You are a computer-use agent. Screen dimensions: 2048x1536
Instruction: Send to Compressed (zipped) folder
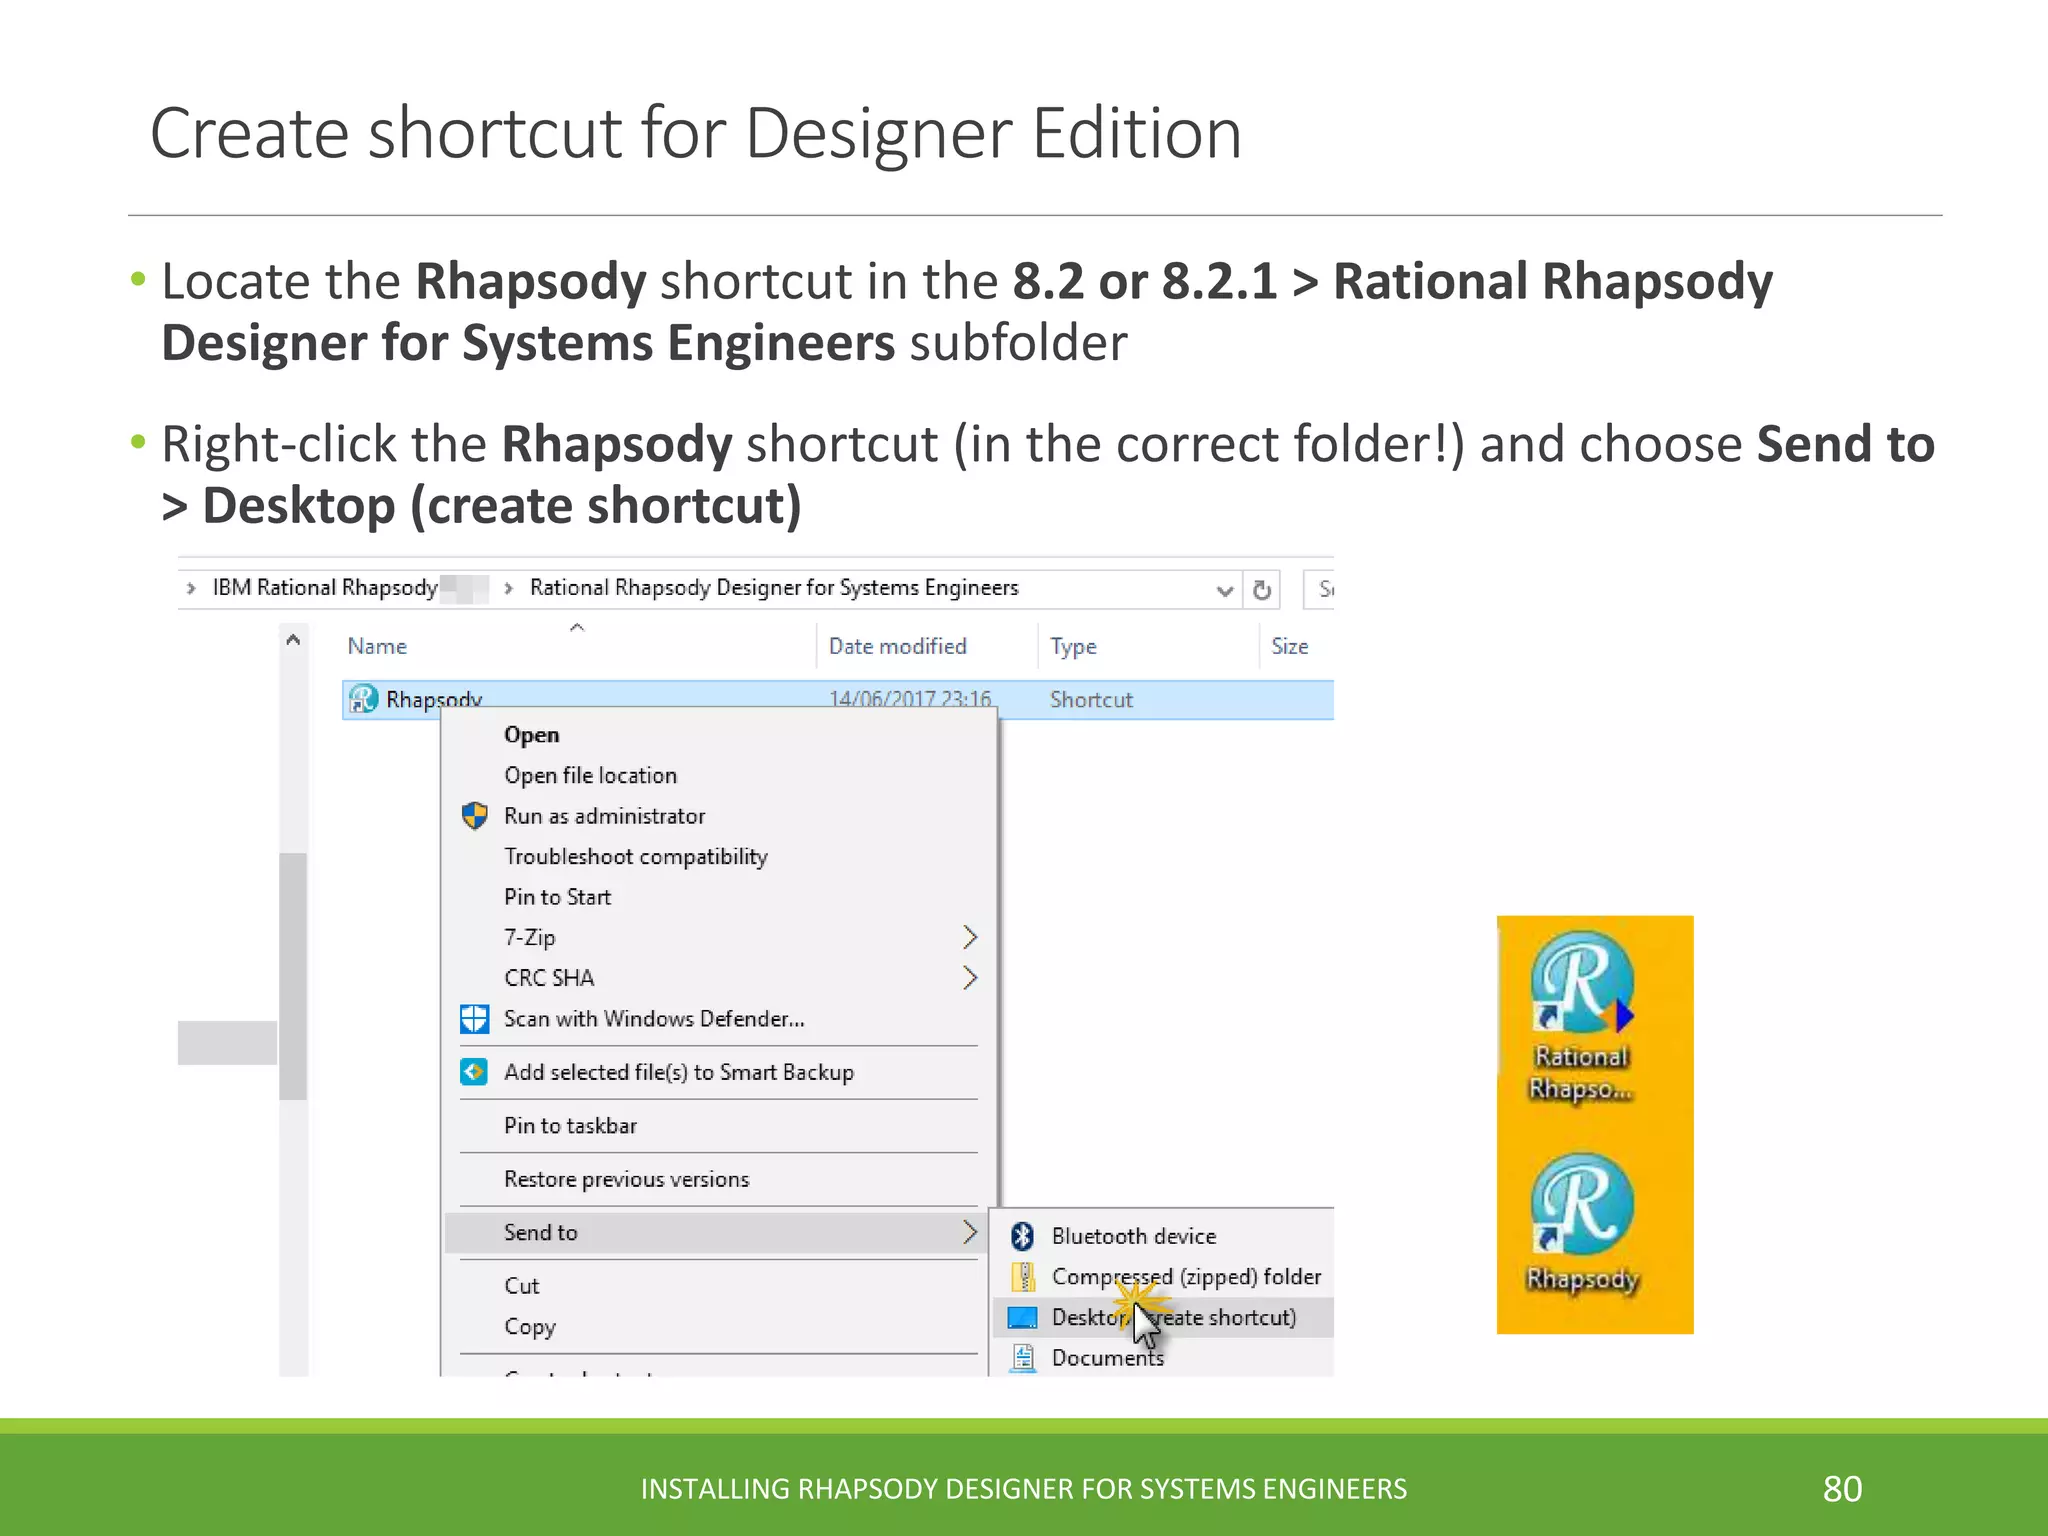tap(1186, 1277)
